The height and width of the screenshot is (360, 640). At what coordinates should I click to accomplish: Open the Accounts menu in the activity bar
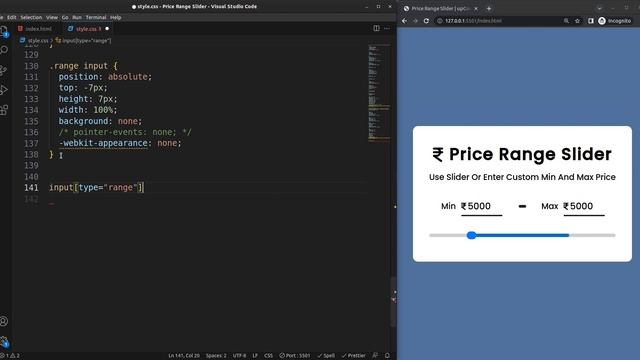(x=4, y=321)
